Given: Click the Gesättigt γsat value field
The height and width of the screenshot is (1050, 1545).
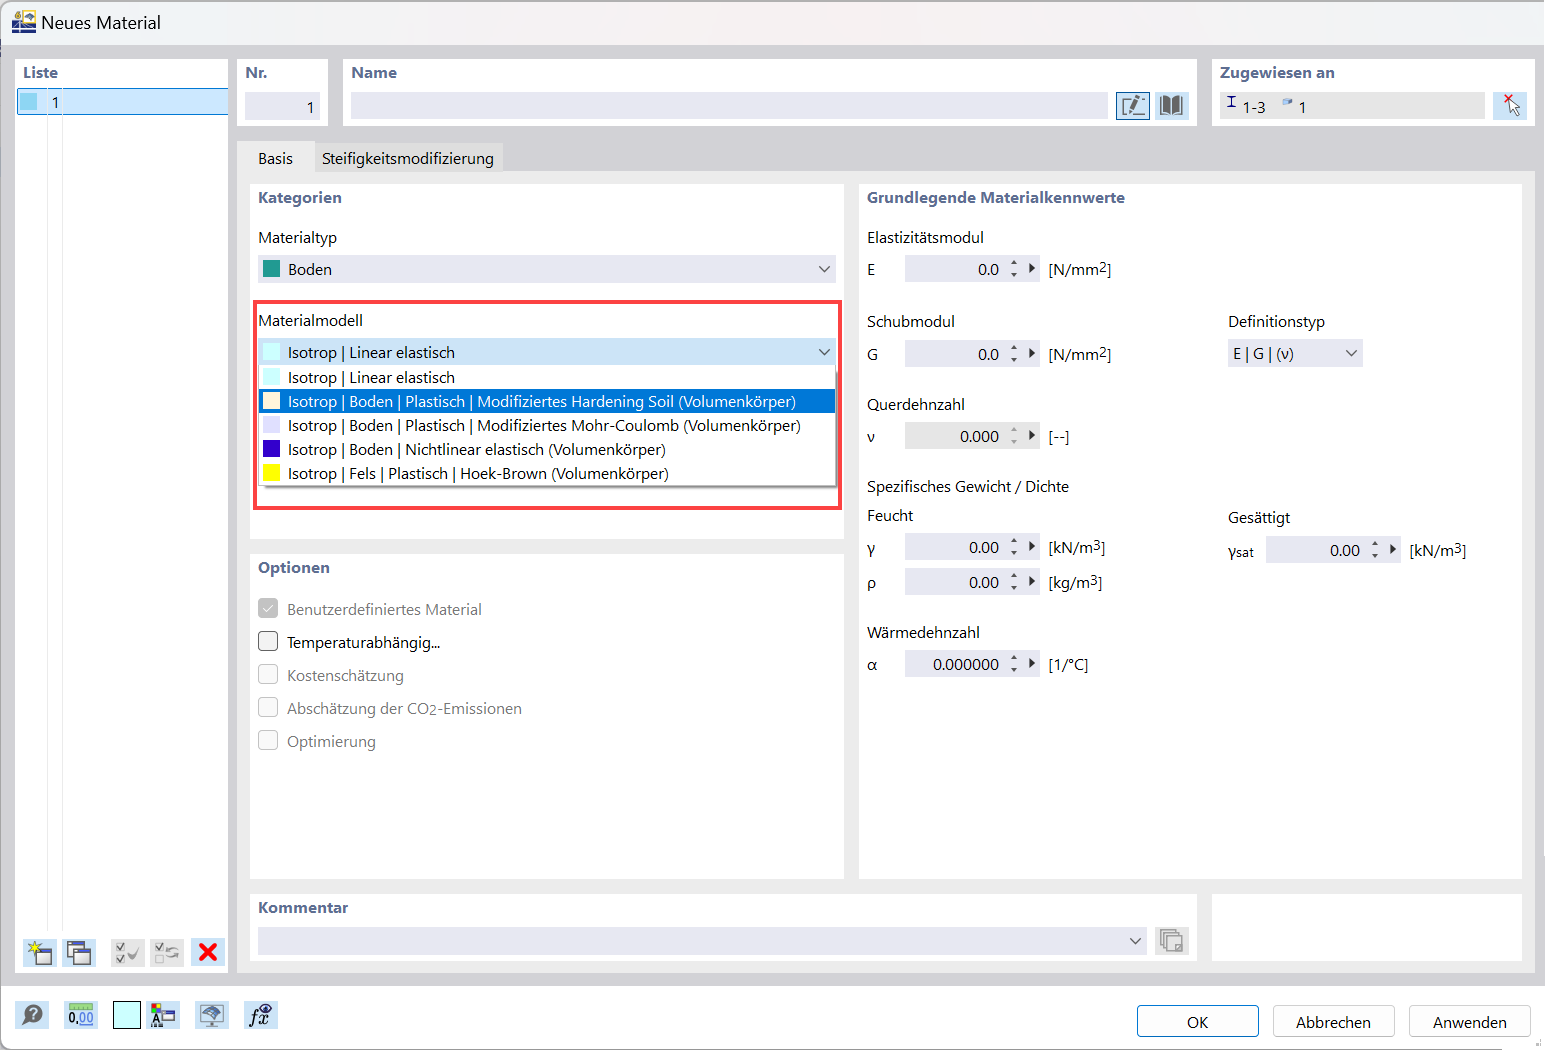Looking at the screenshot, I should [x=1314, y=550].
